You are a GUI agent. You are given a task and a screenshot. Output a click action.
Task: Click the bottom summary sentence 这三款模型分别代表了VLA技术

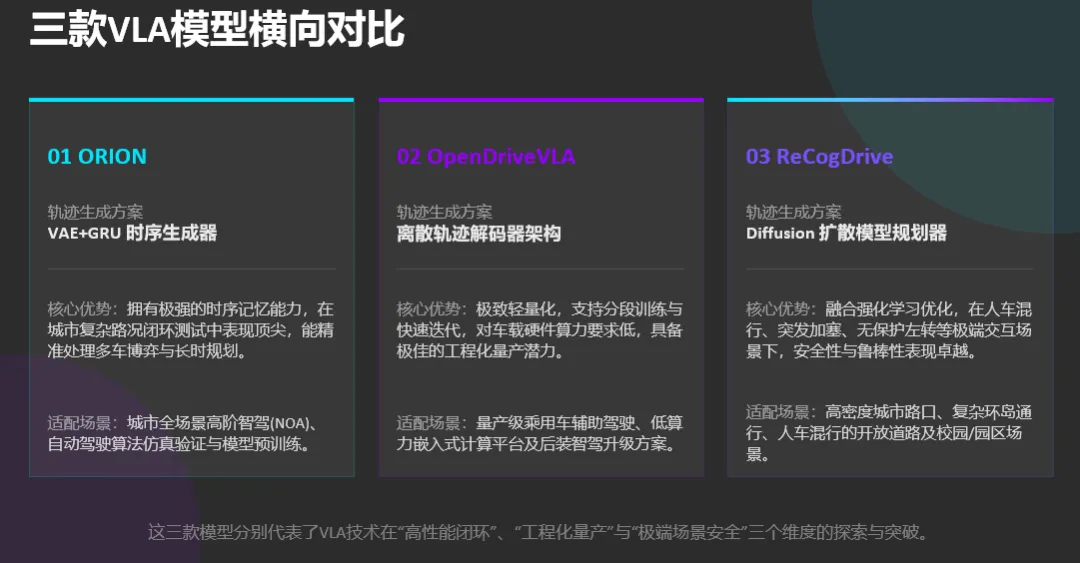pos(539,532)
